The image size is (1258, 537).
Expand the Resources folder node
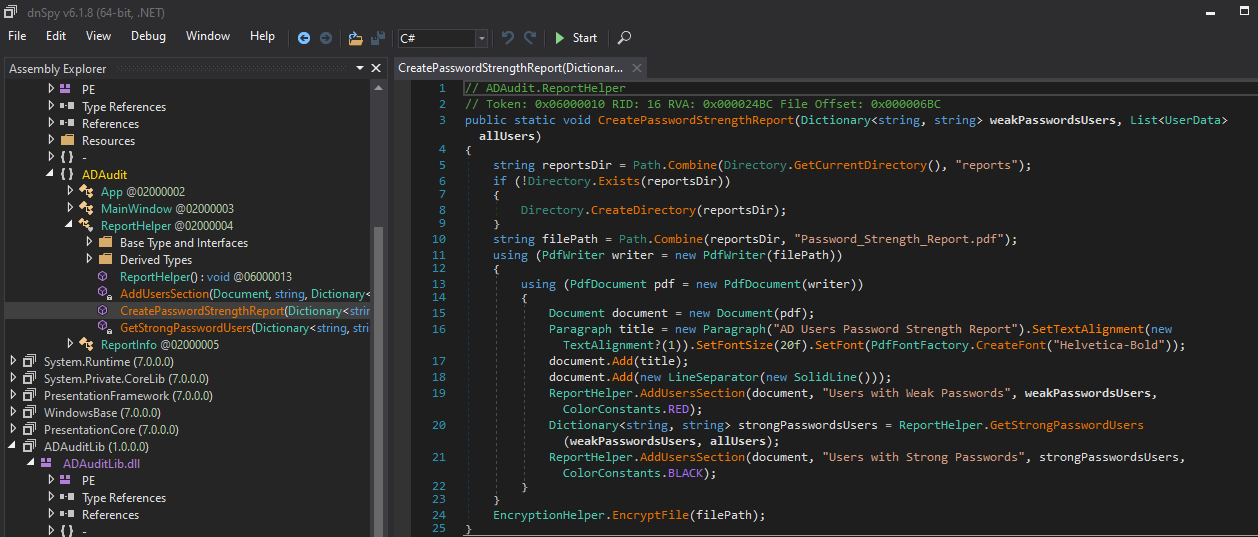tap(52, 140)
